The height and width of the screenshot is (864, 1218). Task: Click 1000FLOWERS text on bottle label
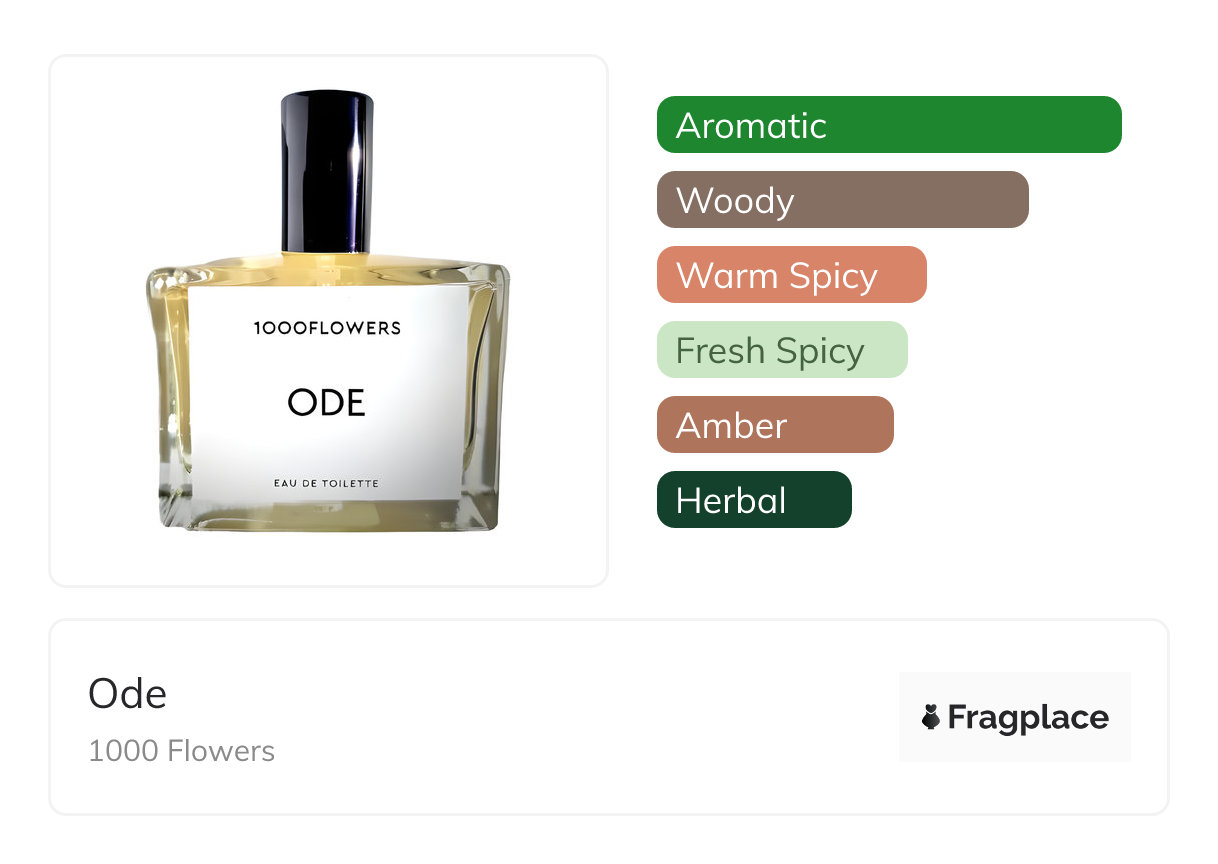click(327, 328)
